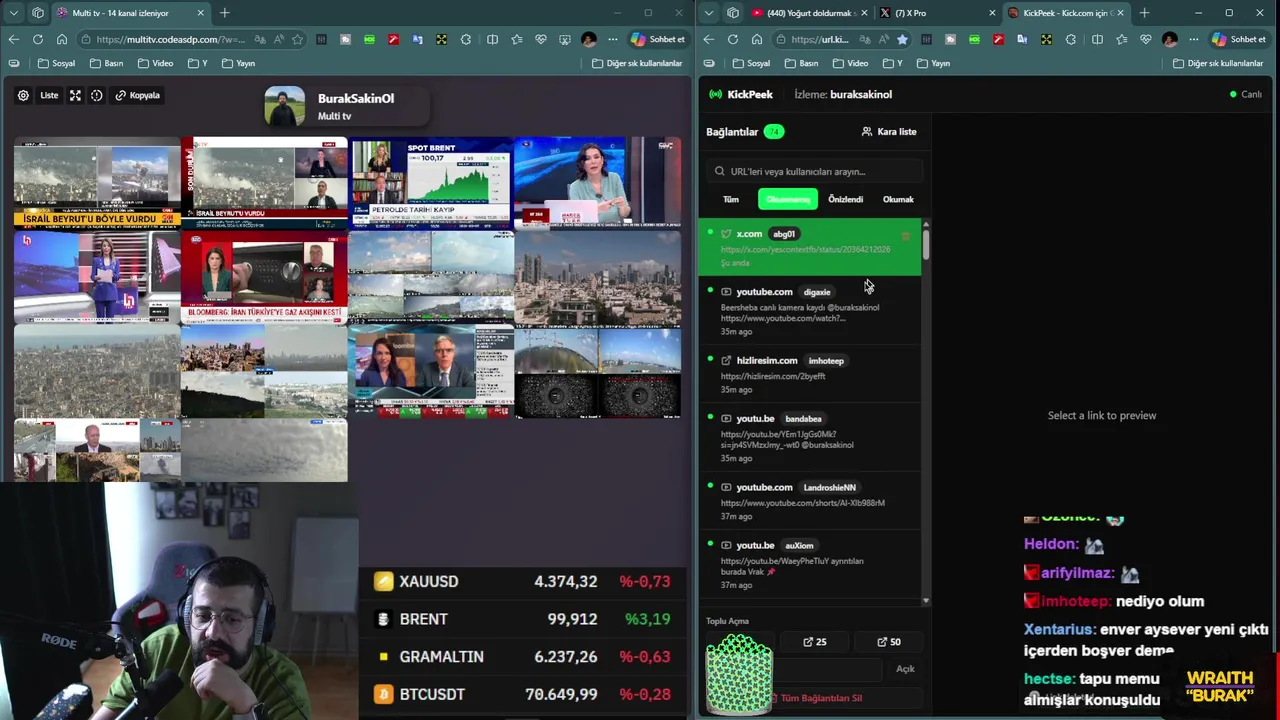Select the KickPeek browser tab
This screenshot has height=720, width=1280.
[1066, 13]
